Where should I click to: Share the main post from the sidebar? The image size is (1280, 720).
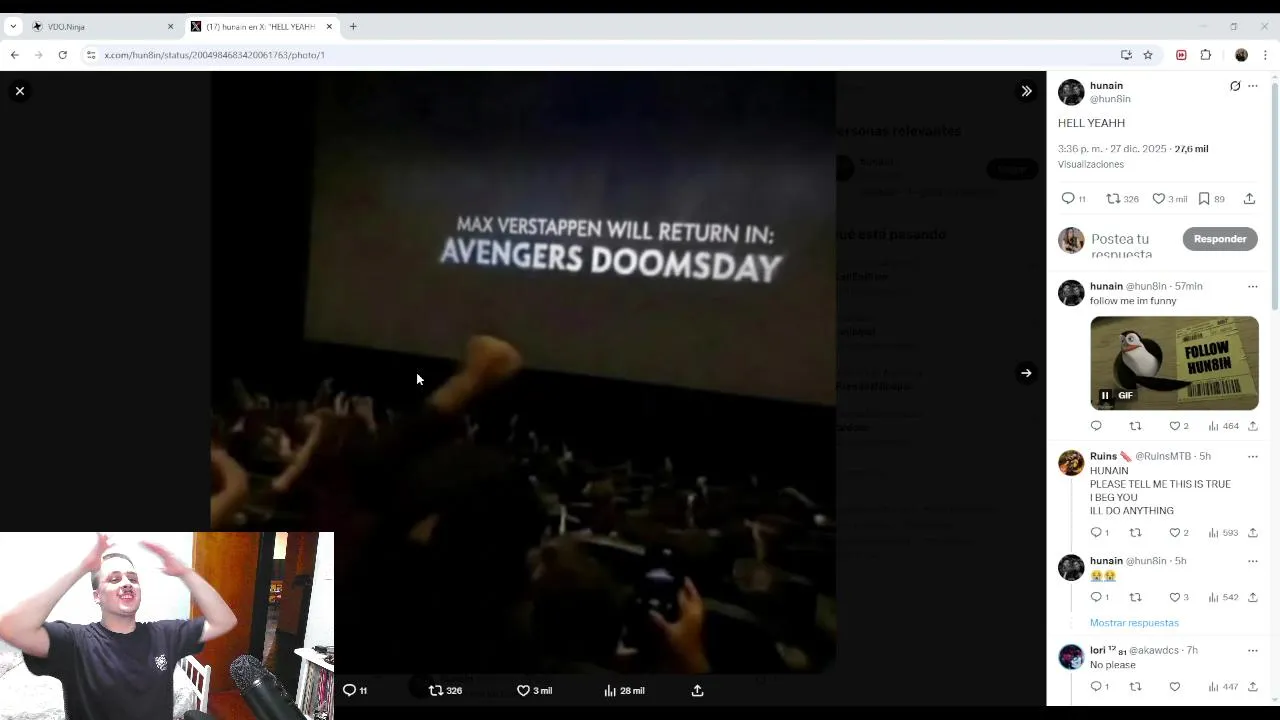tap(1249, 199)
